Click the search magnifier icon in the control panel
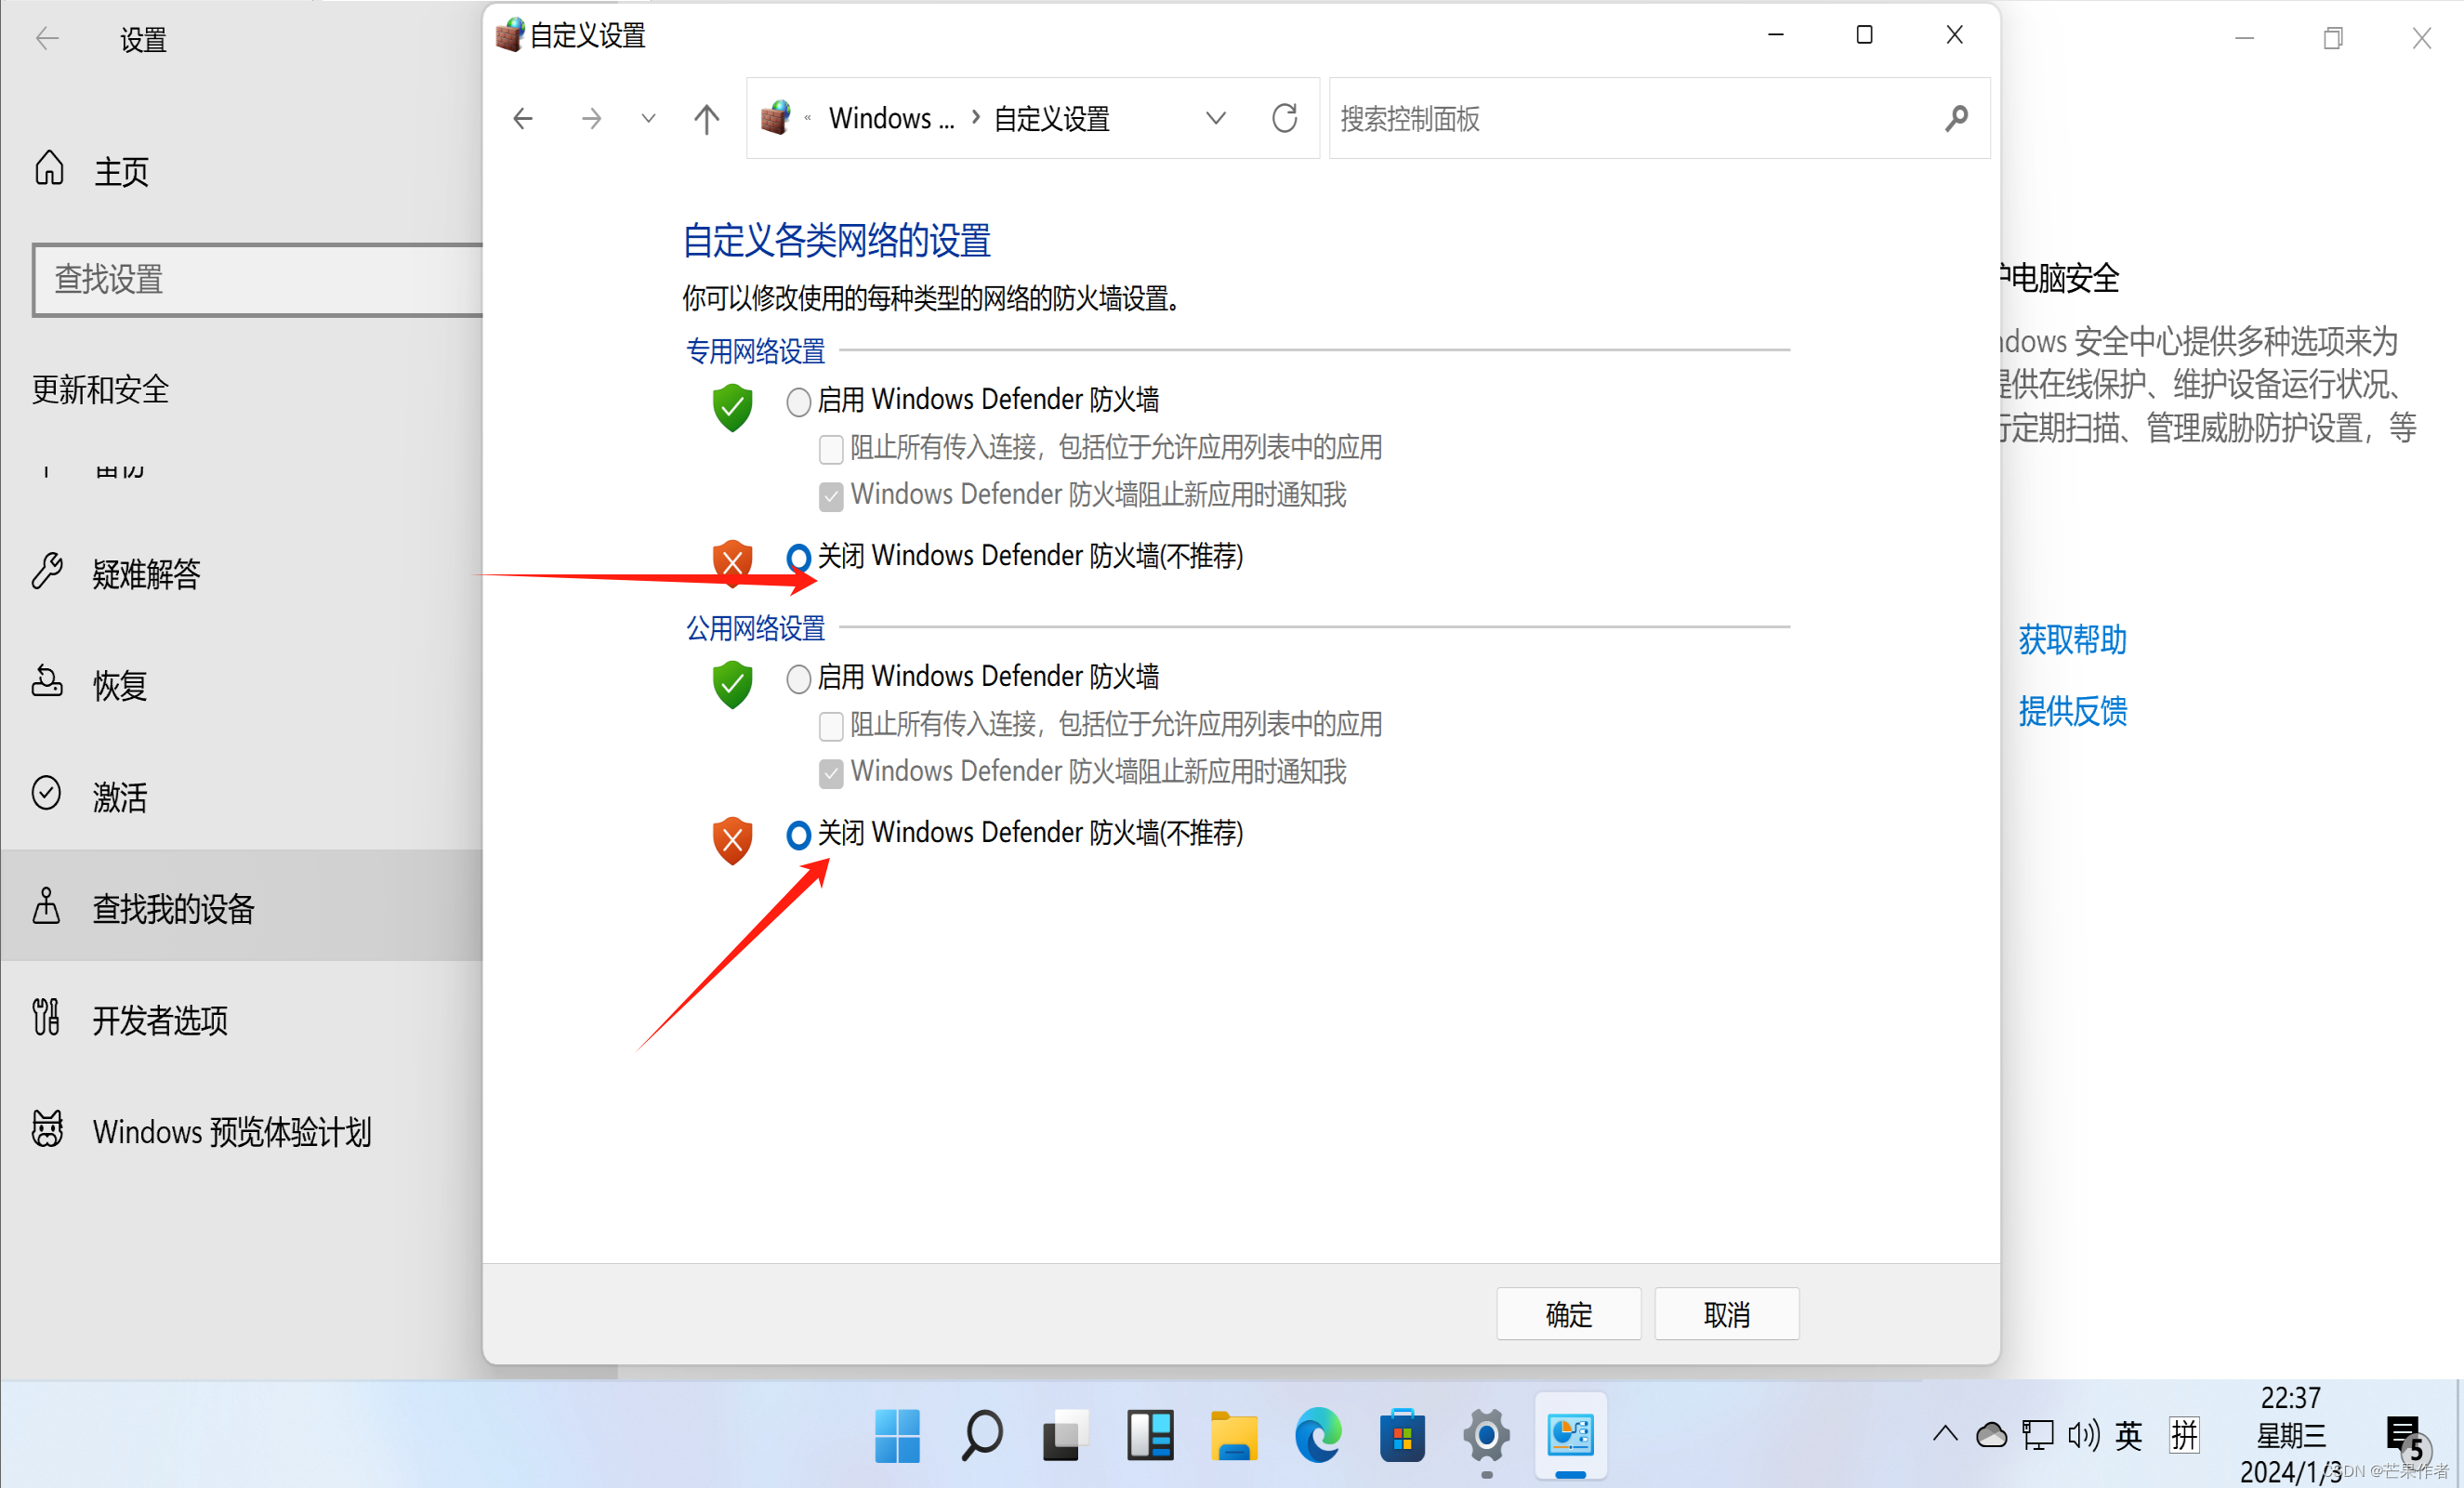The width and height of the screenshot is (2464, 1488). point(1956,119)
